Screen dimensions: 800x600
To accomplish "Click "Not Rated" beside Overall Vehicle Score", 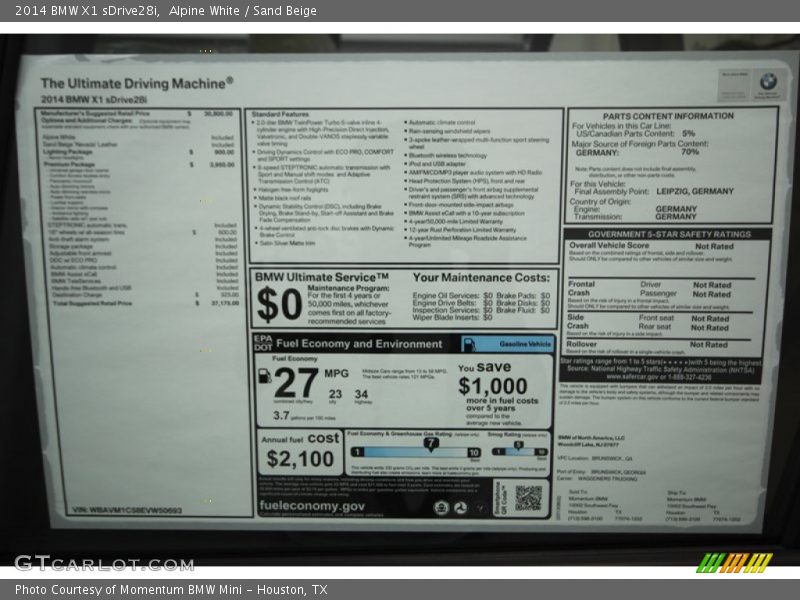I will pyautogui.click(x=714, y=246).
